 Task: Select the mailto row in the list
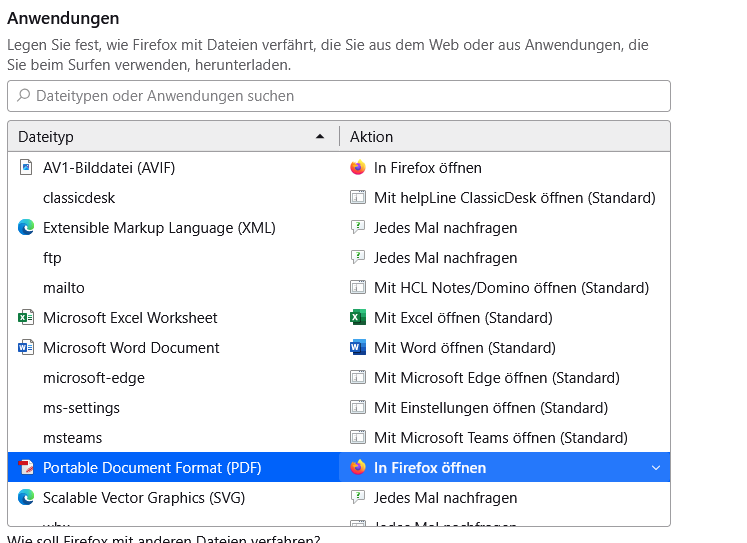pyautogui.click(x=64, y=287)
